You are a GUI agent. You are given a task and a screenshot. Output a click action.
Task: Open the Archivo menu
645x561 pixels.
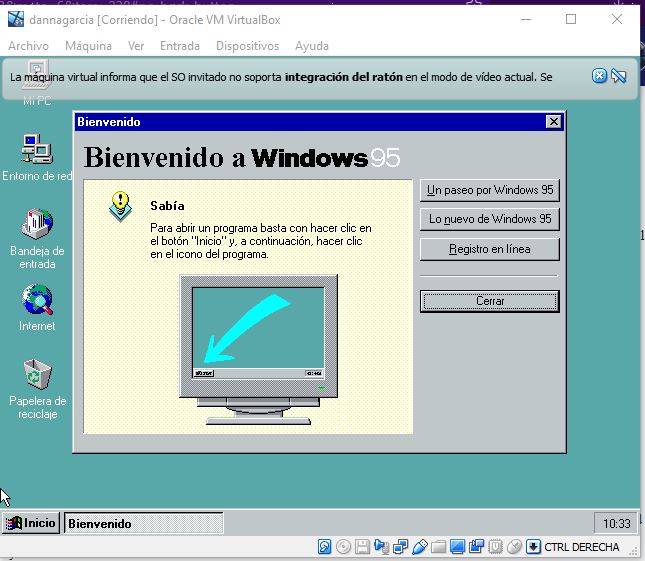[x=28, y=46]
